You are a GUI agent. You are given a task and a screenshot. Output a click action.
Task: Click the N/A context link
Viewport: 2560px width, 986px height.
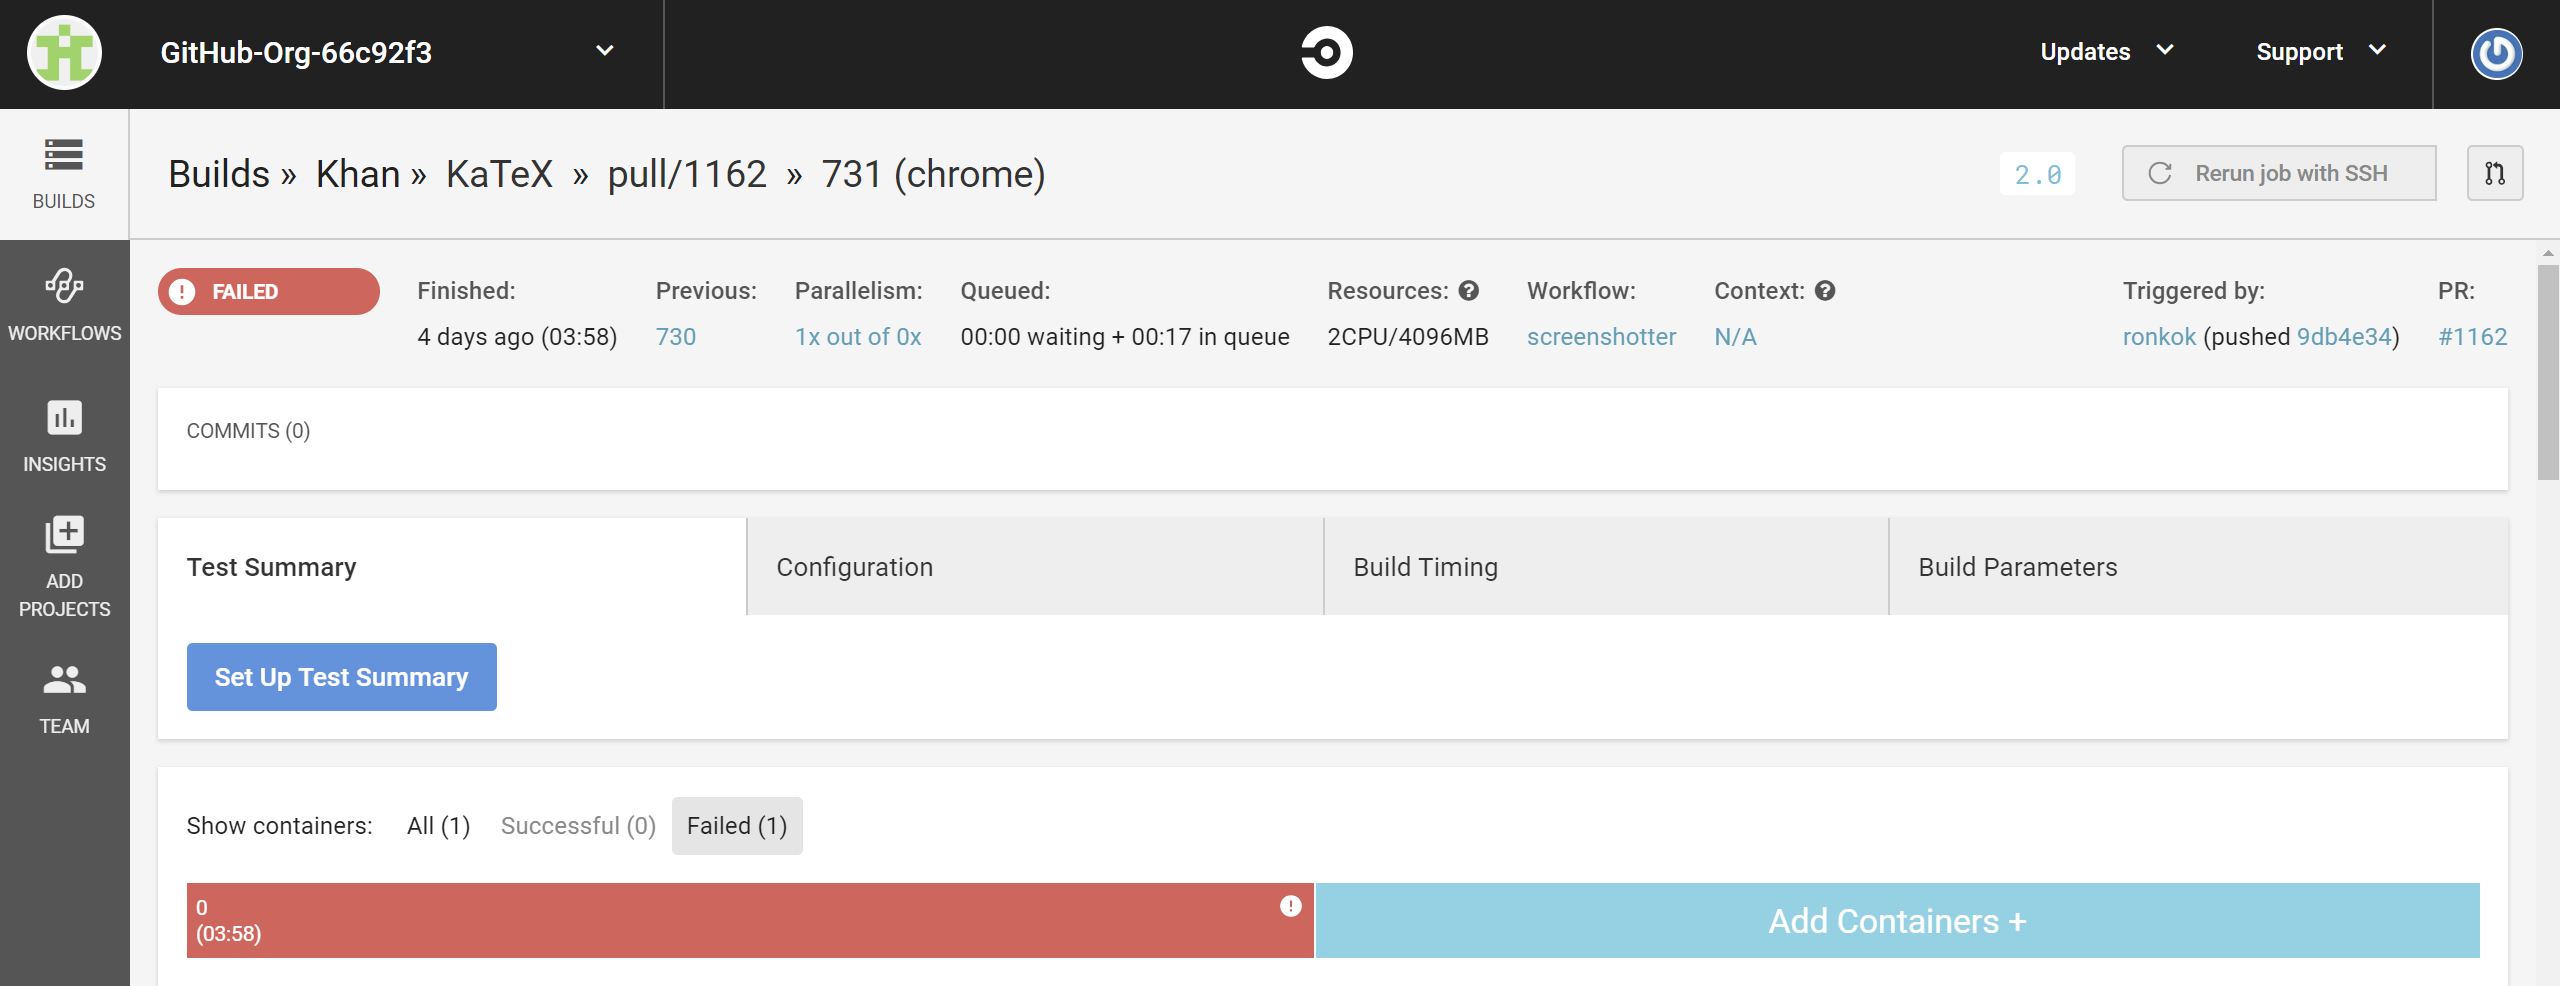pos(1735,337)
